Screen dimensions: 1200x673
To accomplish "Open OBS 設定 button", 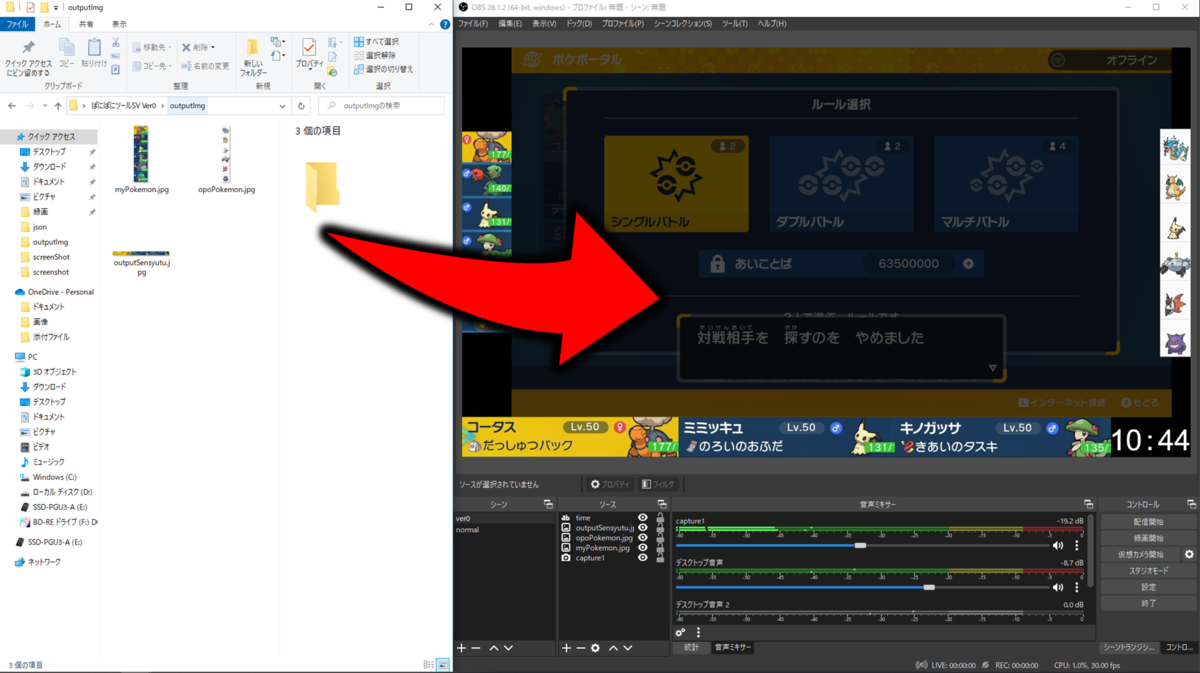I will pos(1148,587).
